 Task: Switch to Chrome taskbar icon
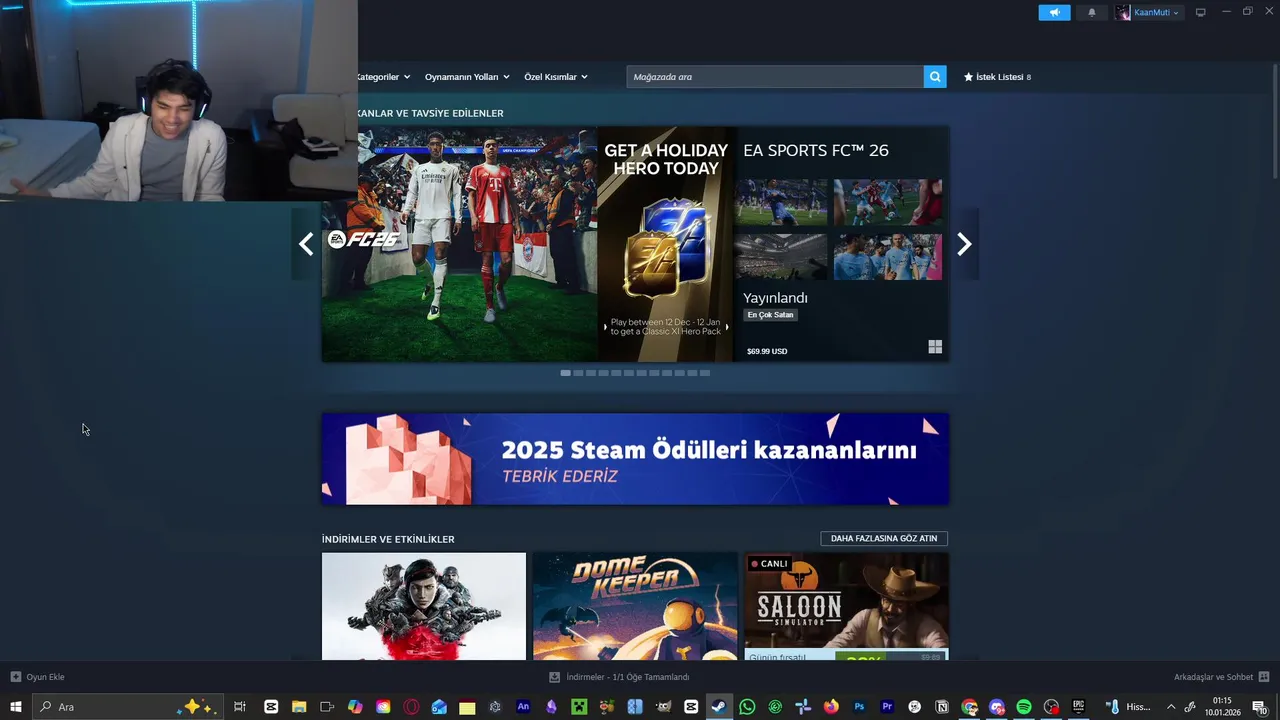click(970, 707)
